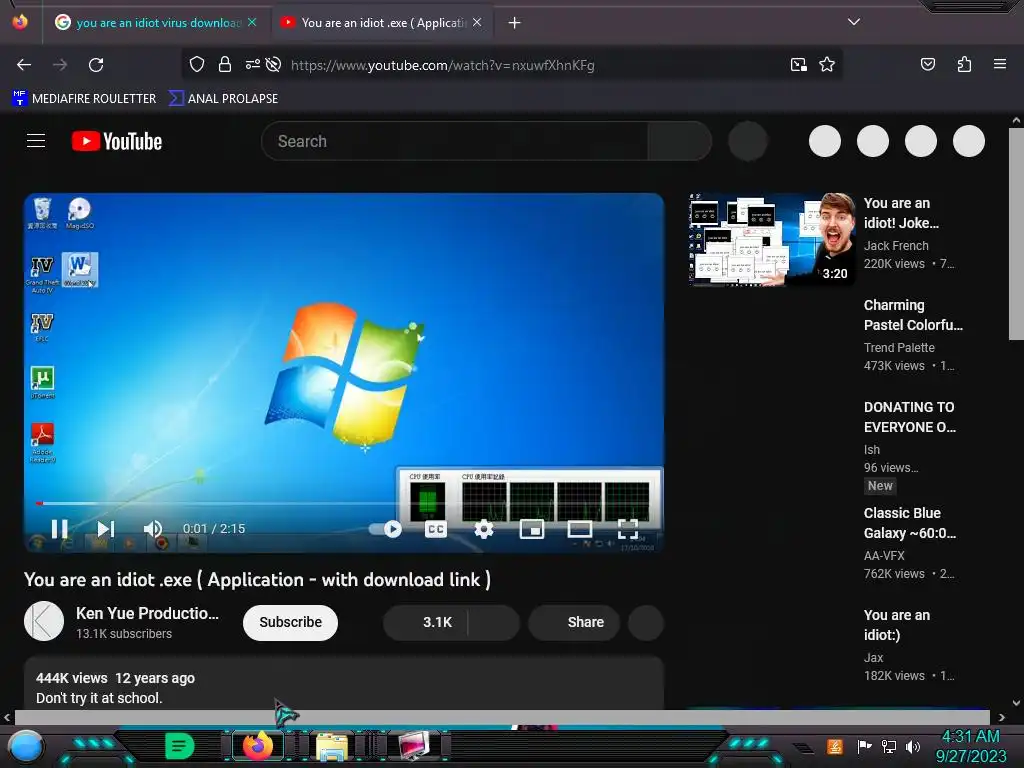
Task: Open system tray volume icon
Action: [x=912, y=746]
